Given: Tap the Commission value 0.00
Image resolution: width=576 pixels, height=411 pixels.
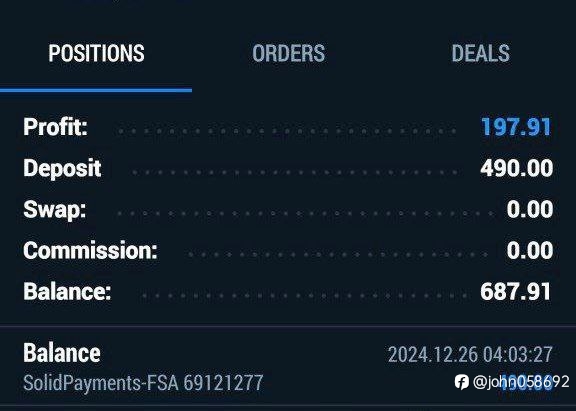Looking at the screenshot, I should click(x=530, y=250).
